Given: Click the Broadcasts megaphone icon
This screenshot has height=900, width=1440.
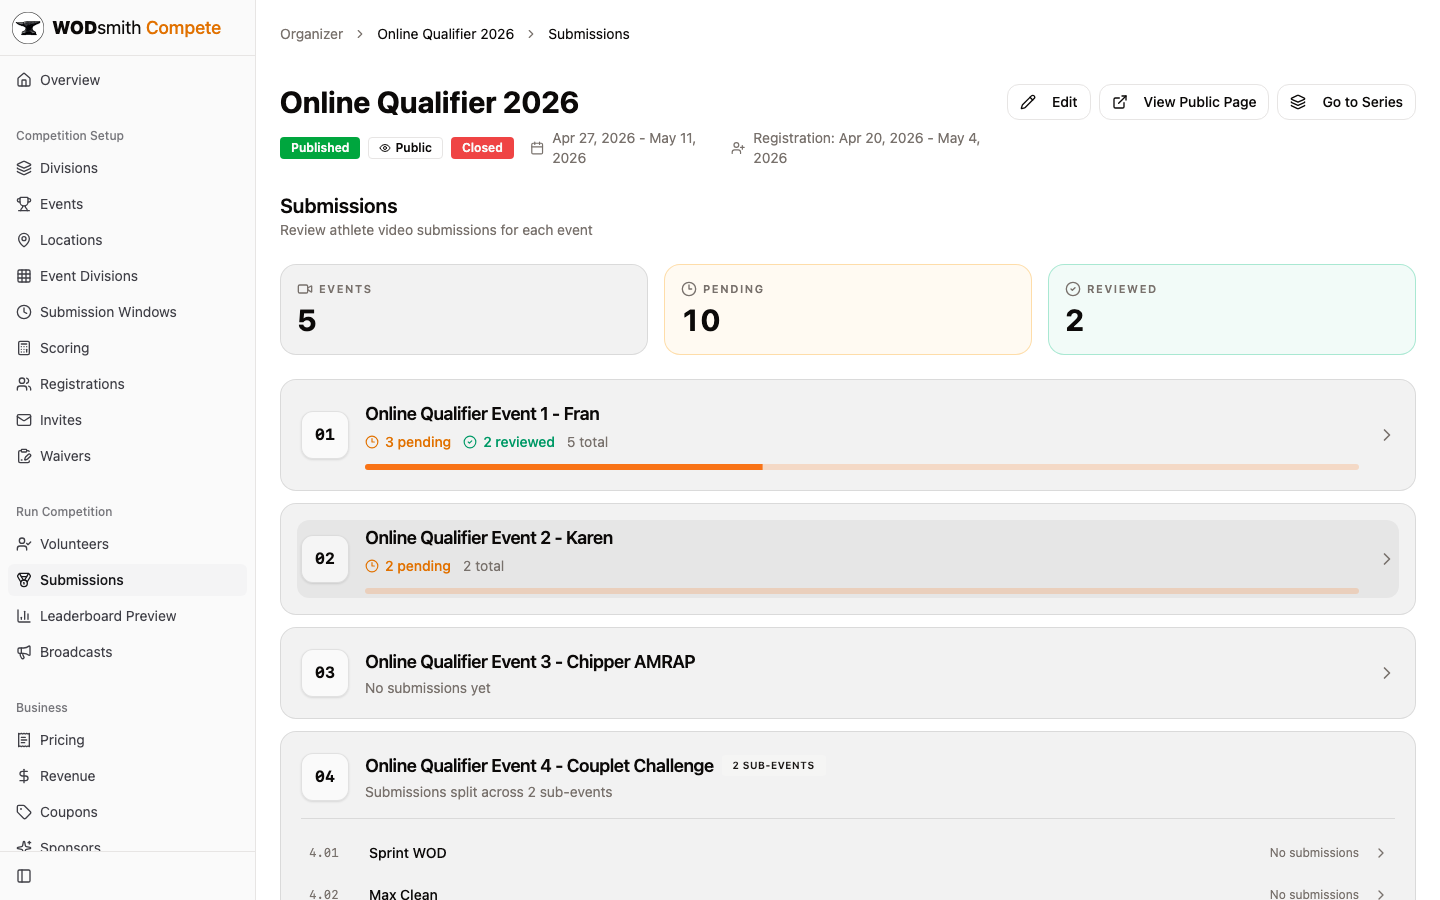Looking at the screenshot, I should (x=24, y=652).
